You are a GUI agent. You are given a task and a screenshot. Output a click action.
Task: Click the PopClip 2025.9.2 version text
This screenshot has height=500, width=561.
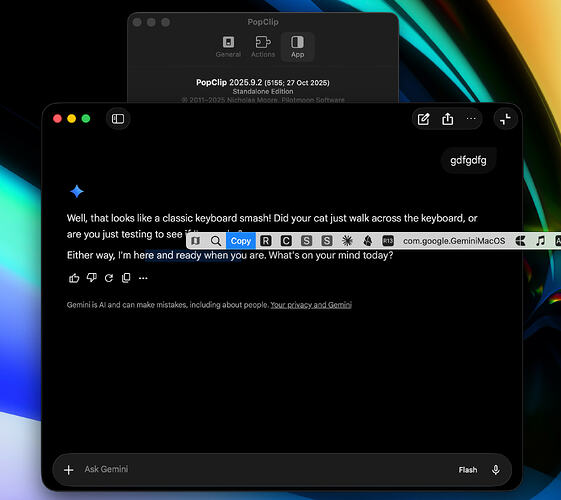coord(263,83)
